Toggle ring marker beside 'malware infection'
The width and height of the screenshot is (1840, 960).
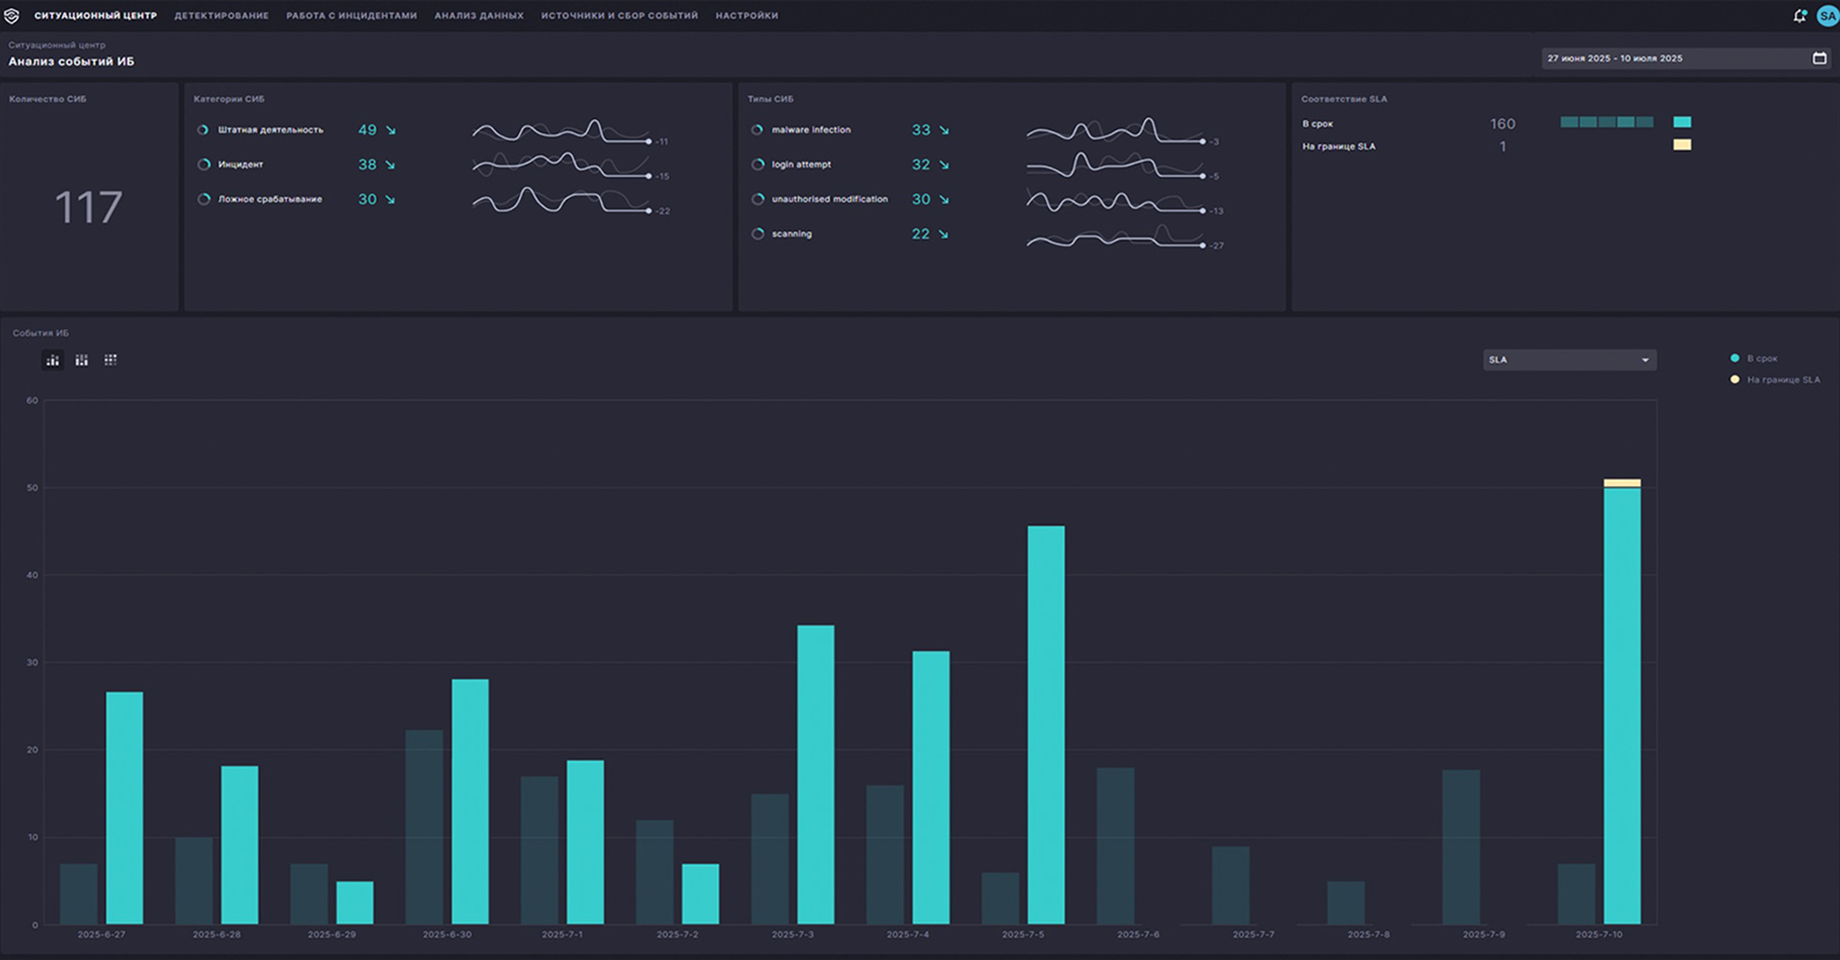pyautogui.click(x=757, y=130)
